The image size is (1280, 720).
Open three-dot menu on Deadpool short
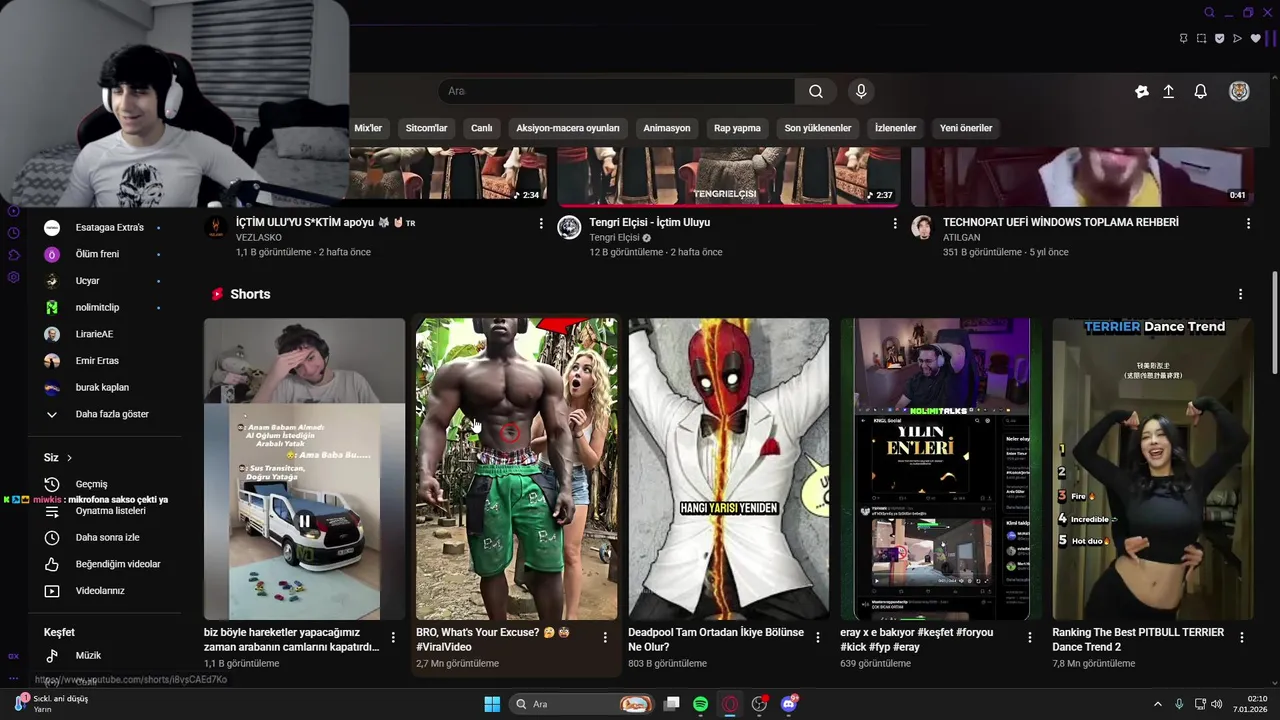pyautogui.click(x=817, y=637)
